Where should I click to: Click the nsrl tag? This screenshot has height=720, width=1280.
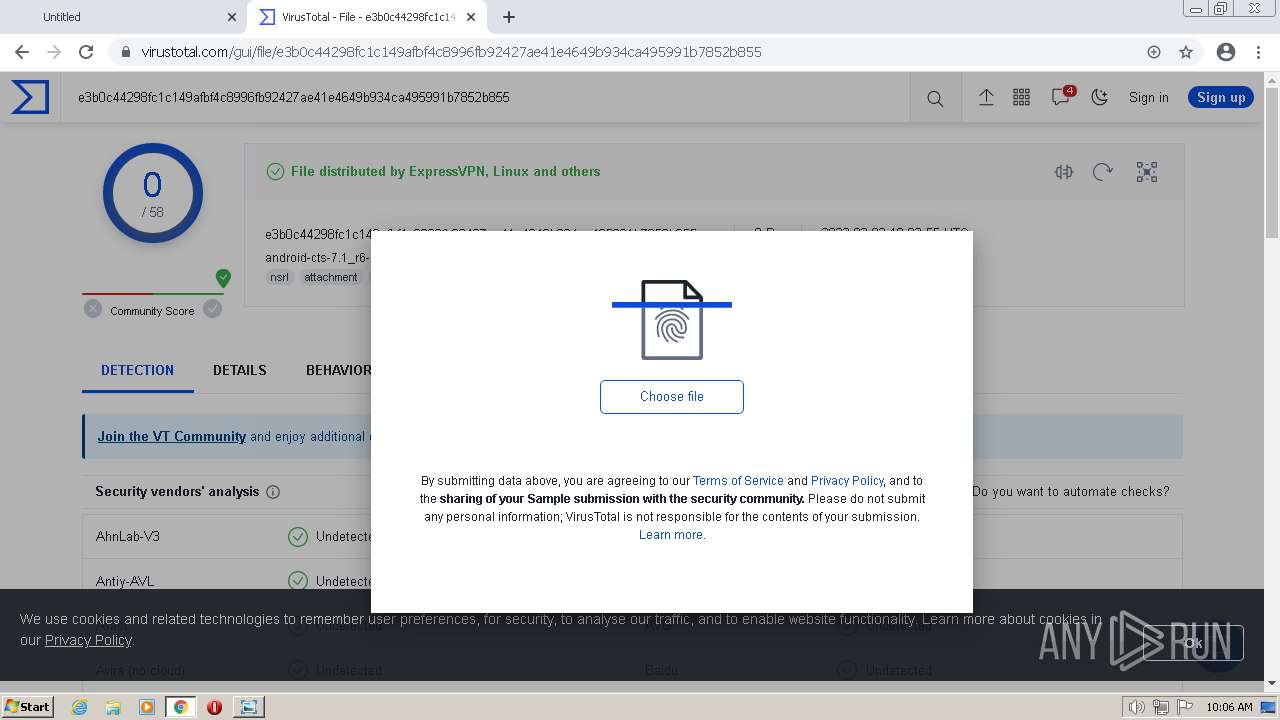(x=279, y=277)
